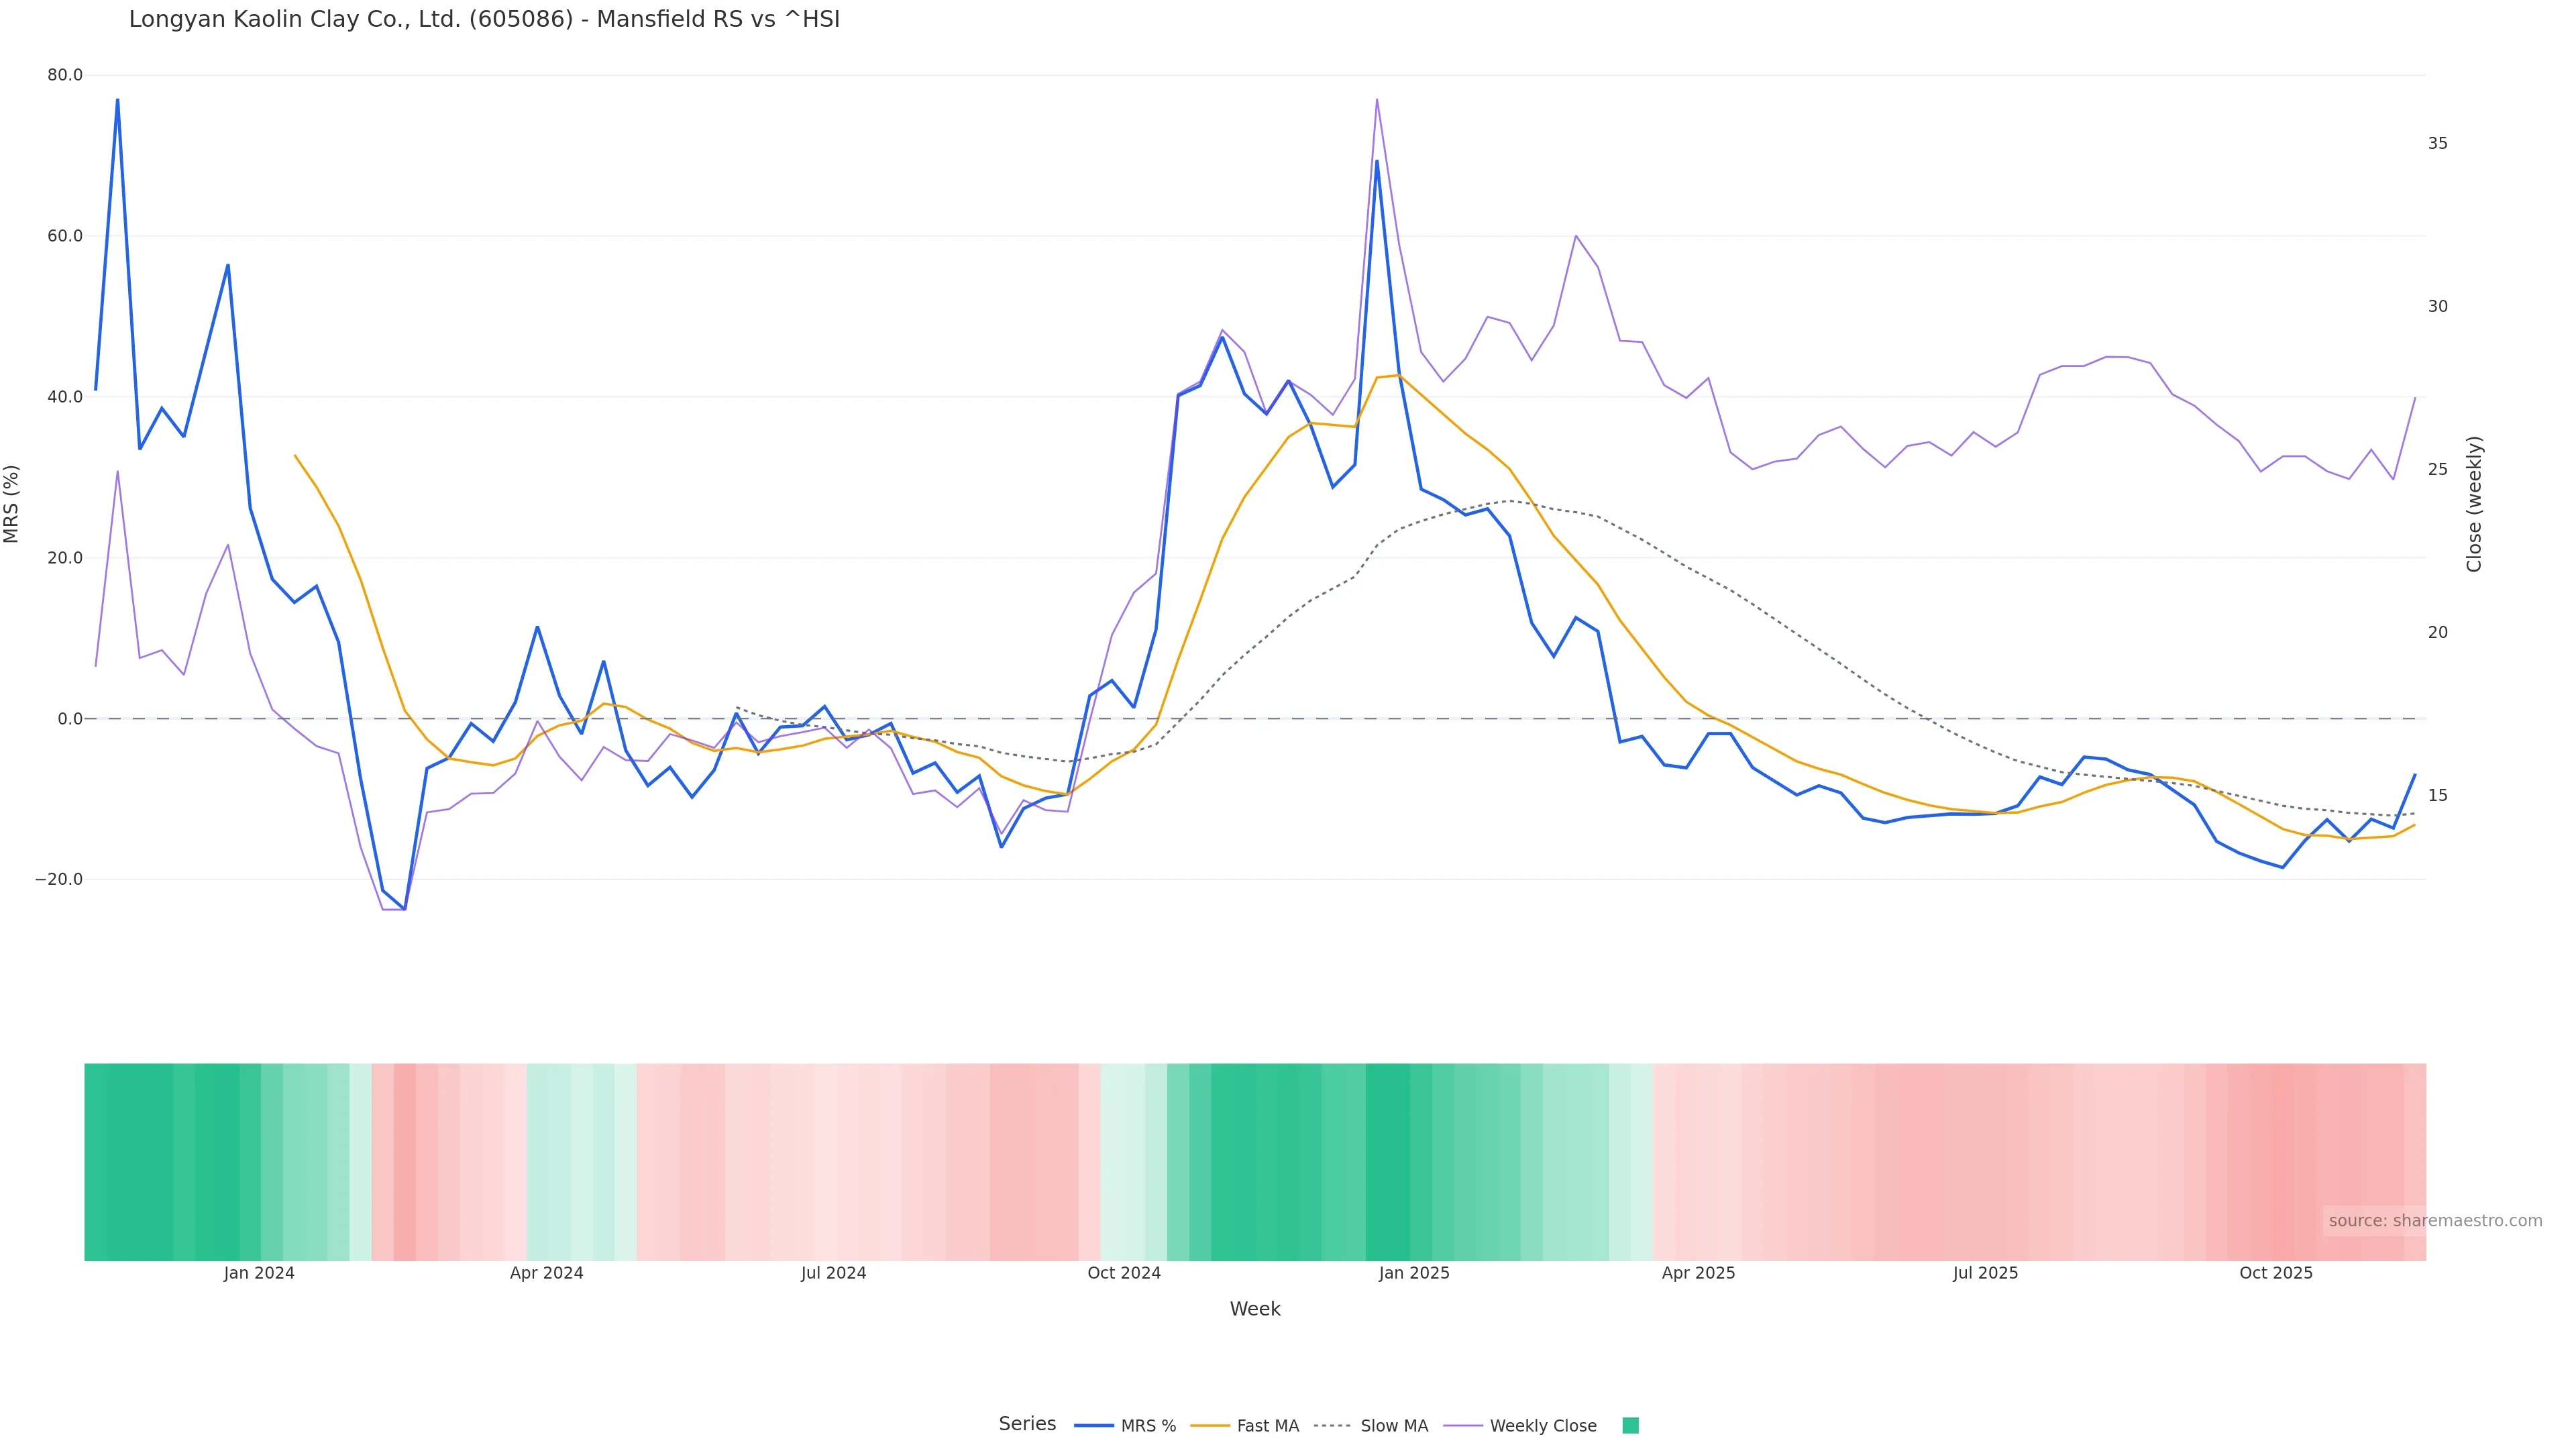Click the Close (weekly) right axis title
Viewport: 2576px width, 1449px height.
coord(2474,504)
